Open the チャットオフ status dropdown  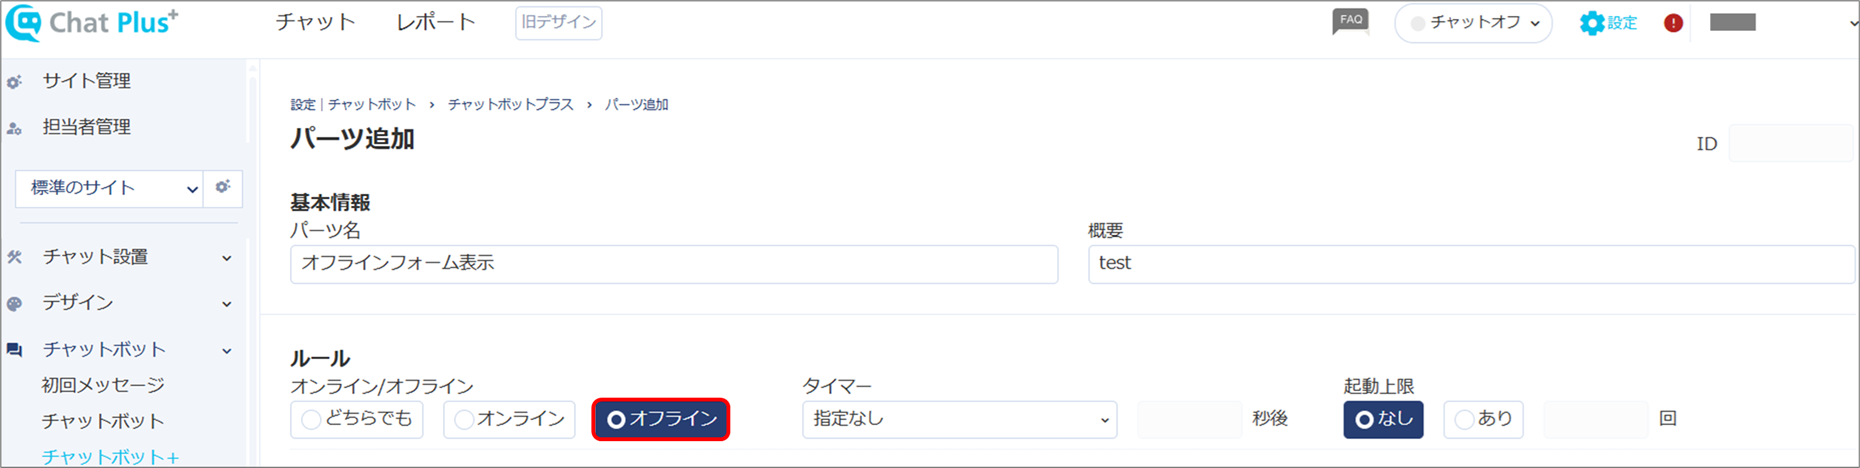pyautogui.click(x=1473, y=23)
